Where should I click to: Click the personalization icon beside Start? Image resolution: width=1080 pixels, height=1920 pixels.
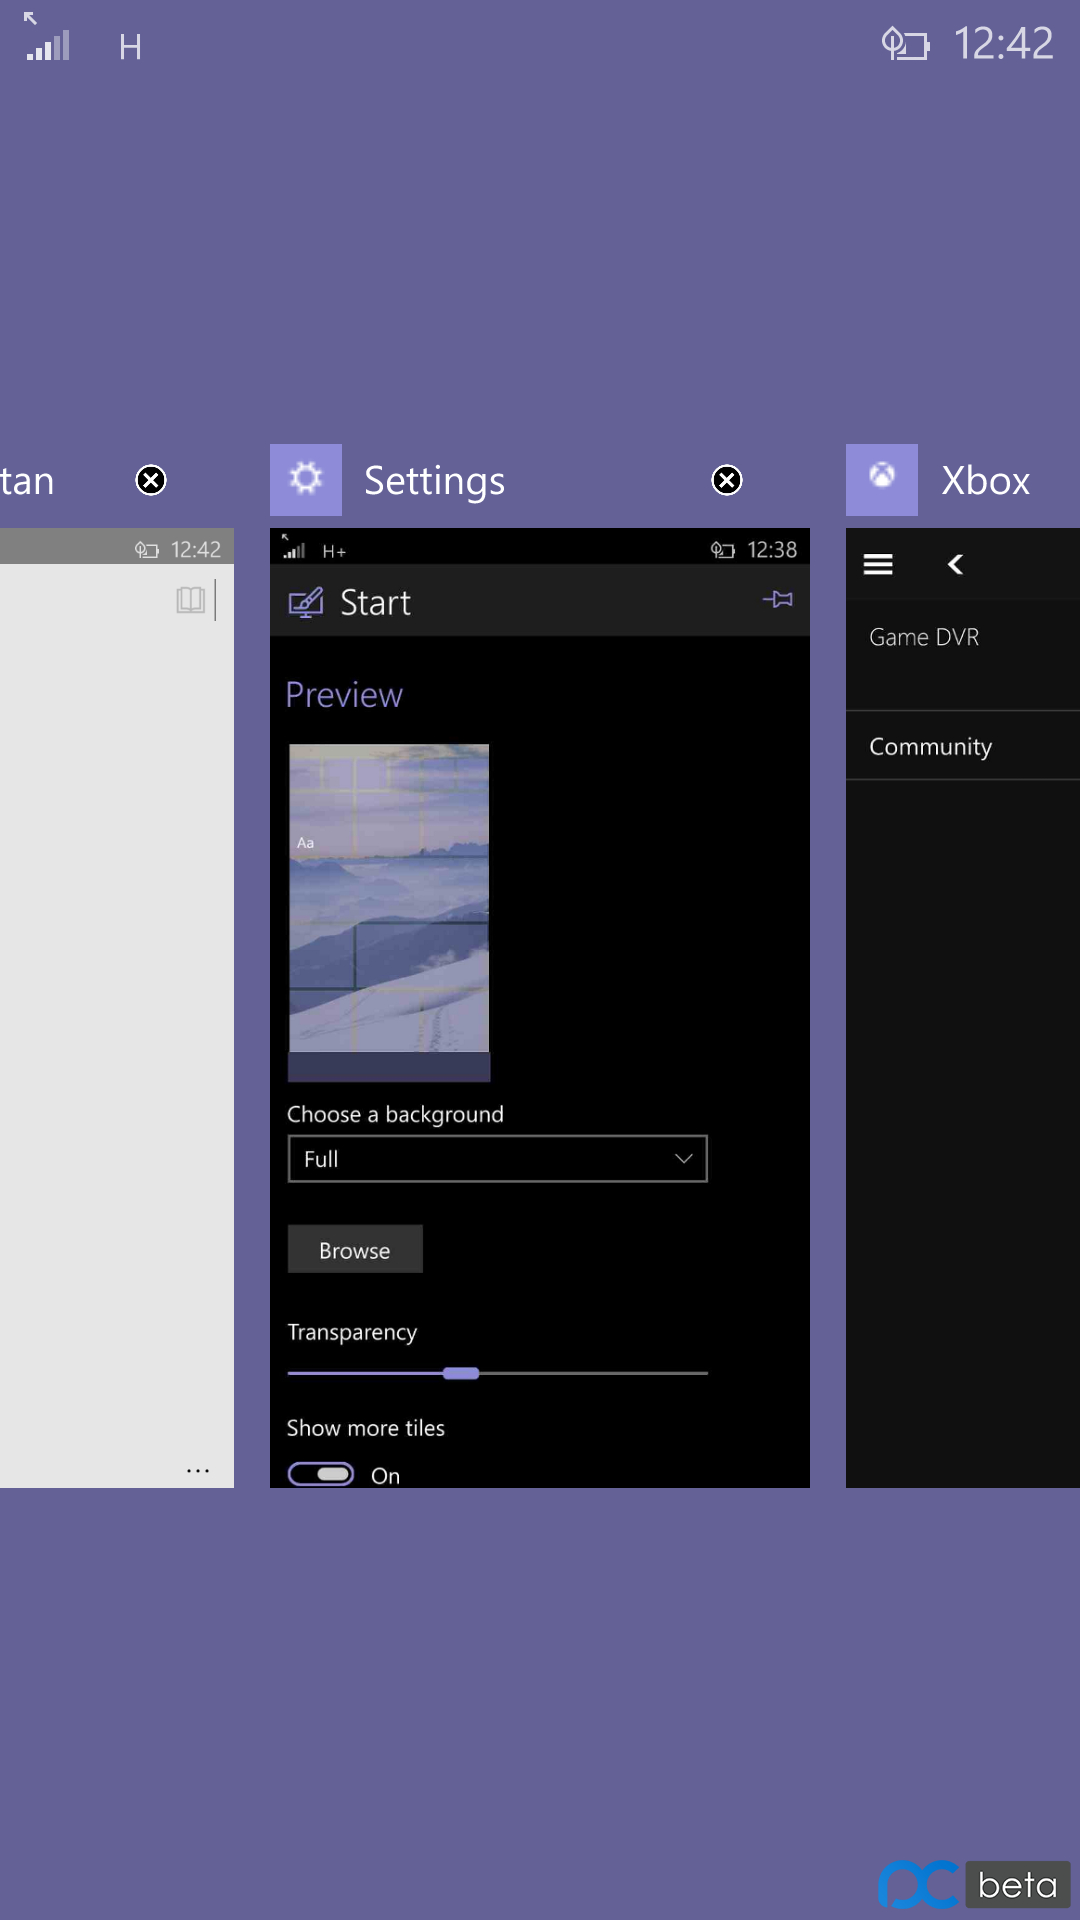[306, 602]
